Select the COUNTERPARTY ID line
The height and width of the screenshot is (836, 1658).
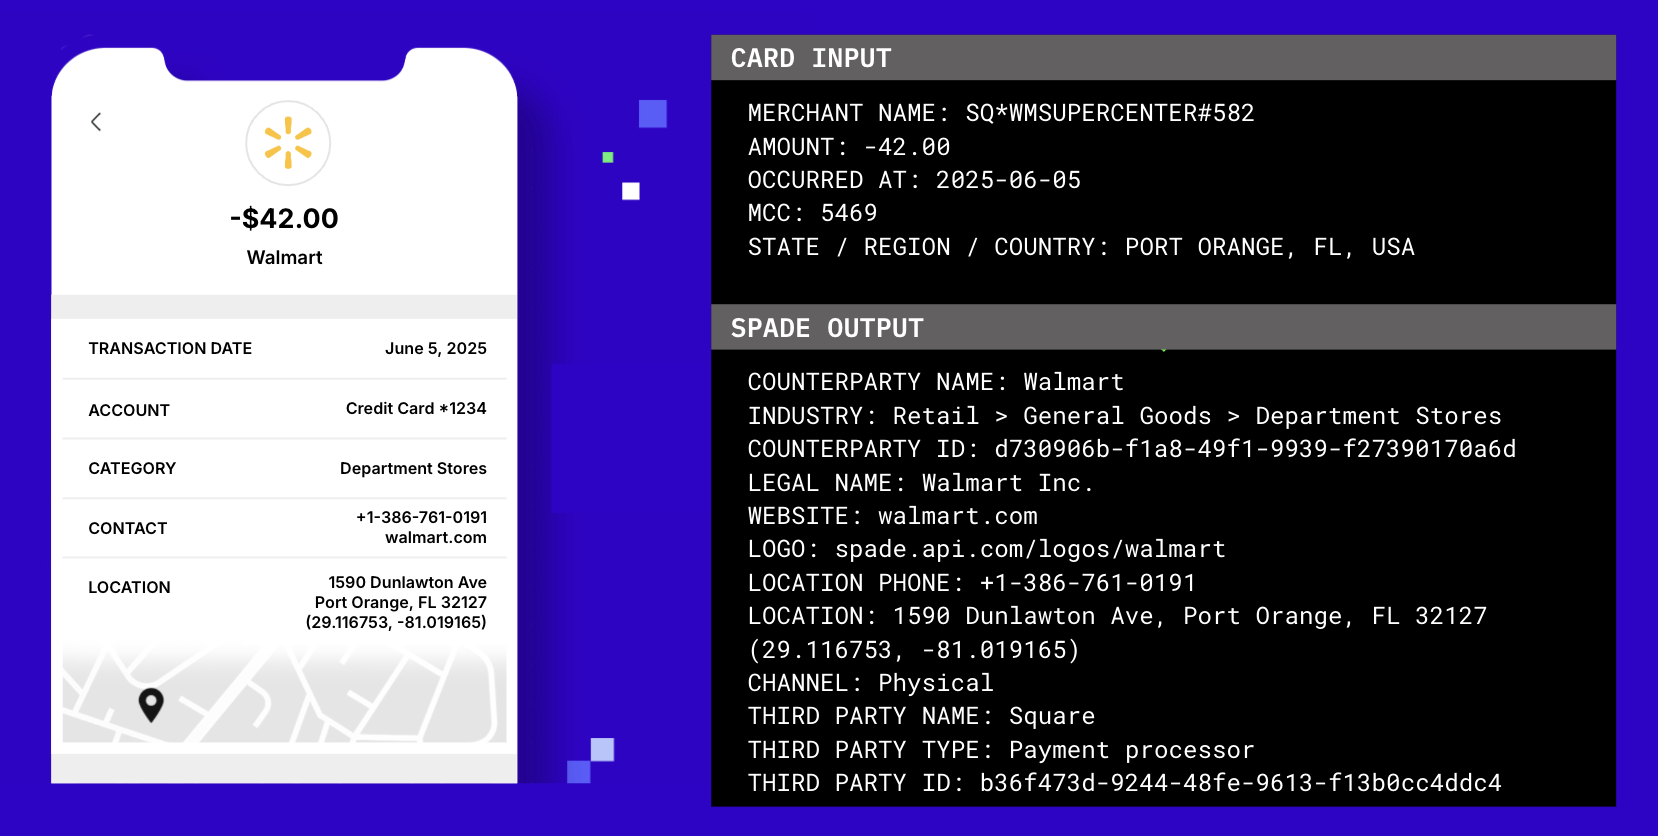[x=1132, y=449]
